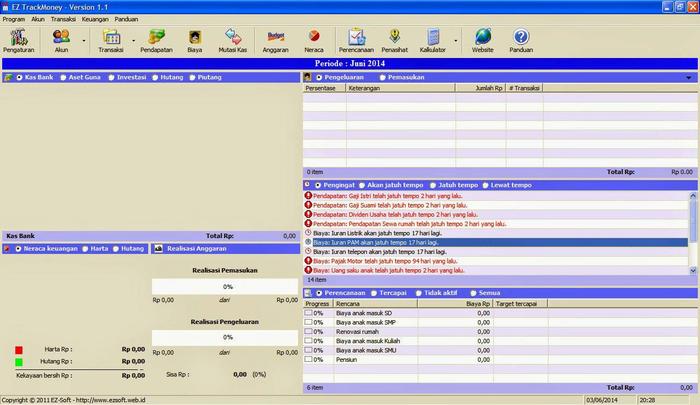Image resolution: width=700 pixels, height=405 pixels.
Task: Switch to the Pemasukan radio option
Action: (x=381, y=77)
